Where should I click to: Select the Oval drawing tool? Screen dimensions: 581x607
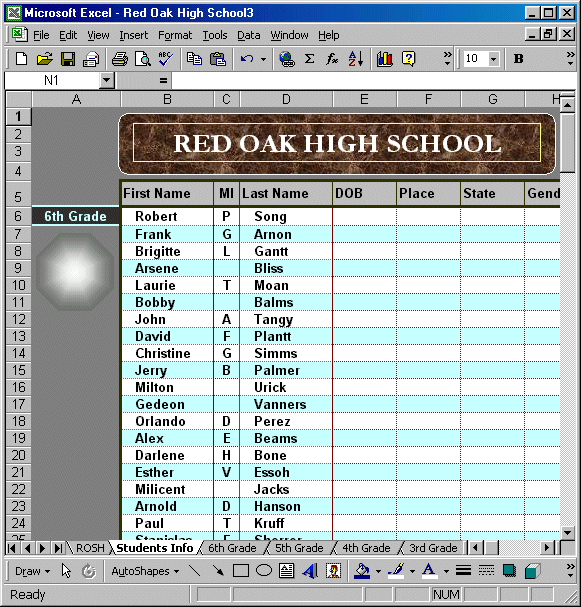[x=264, y=571]
